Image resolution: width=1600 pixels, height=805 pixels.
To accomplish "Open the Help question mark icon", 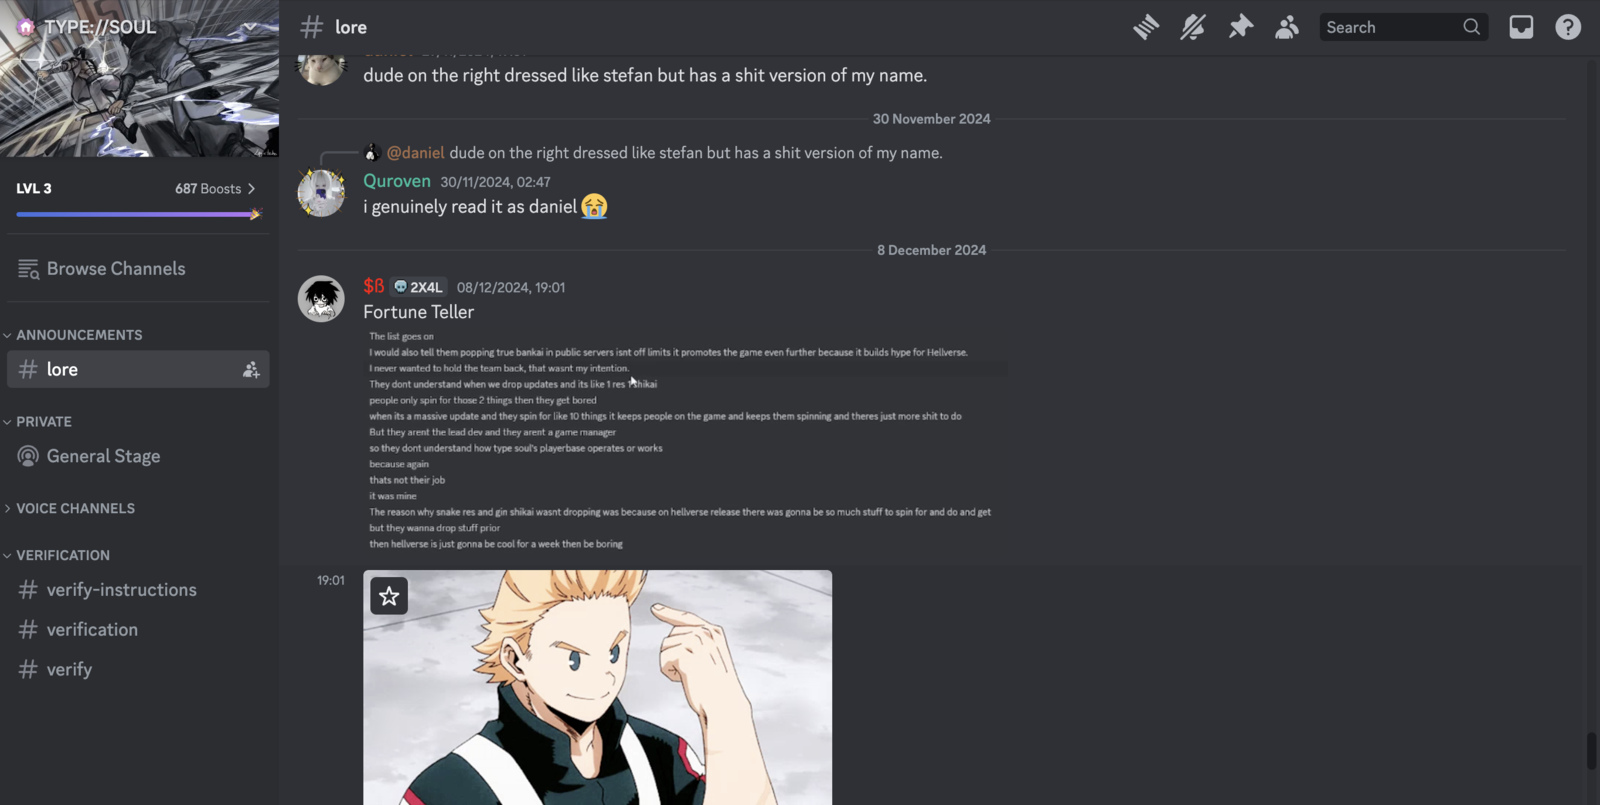I will 1568,27.
